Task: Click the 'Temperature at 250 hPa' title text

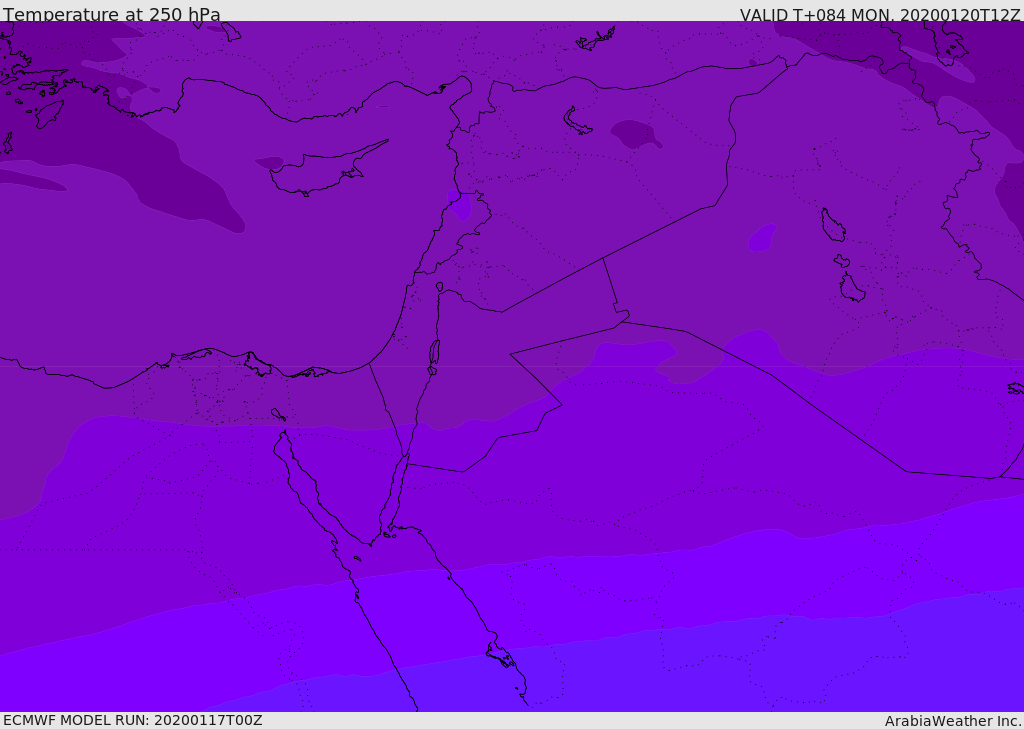Action: point(112,14)
